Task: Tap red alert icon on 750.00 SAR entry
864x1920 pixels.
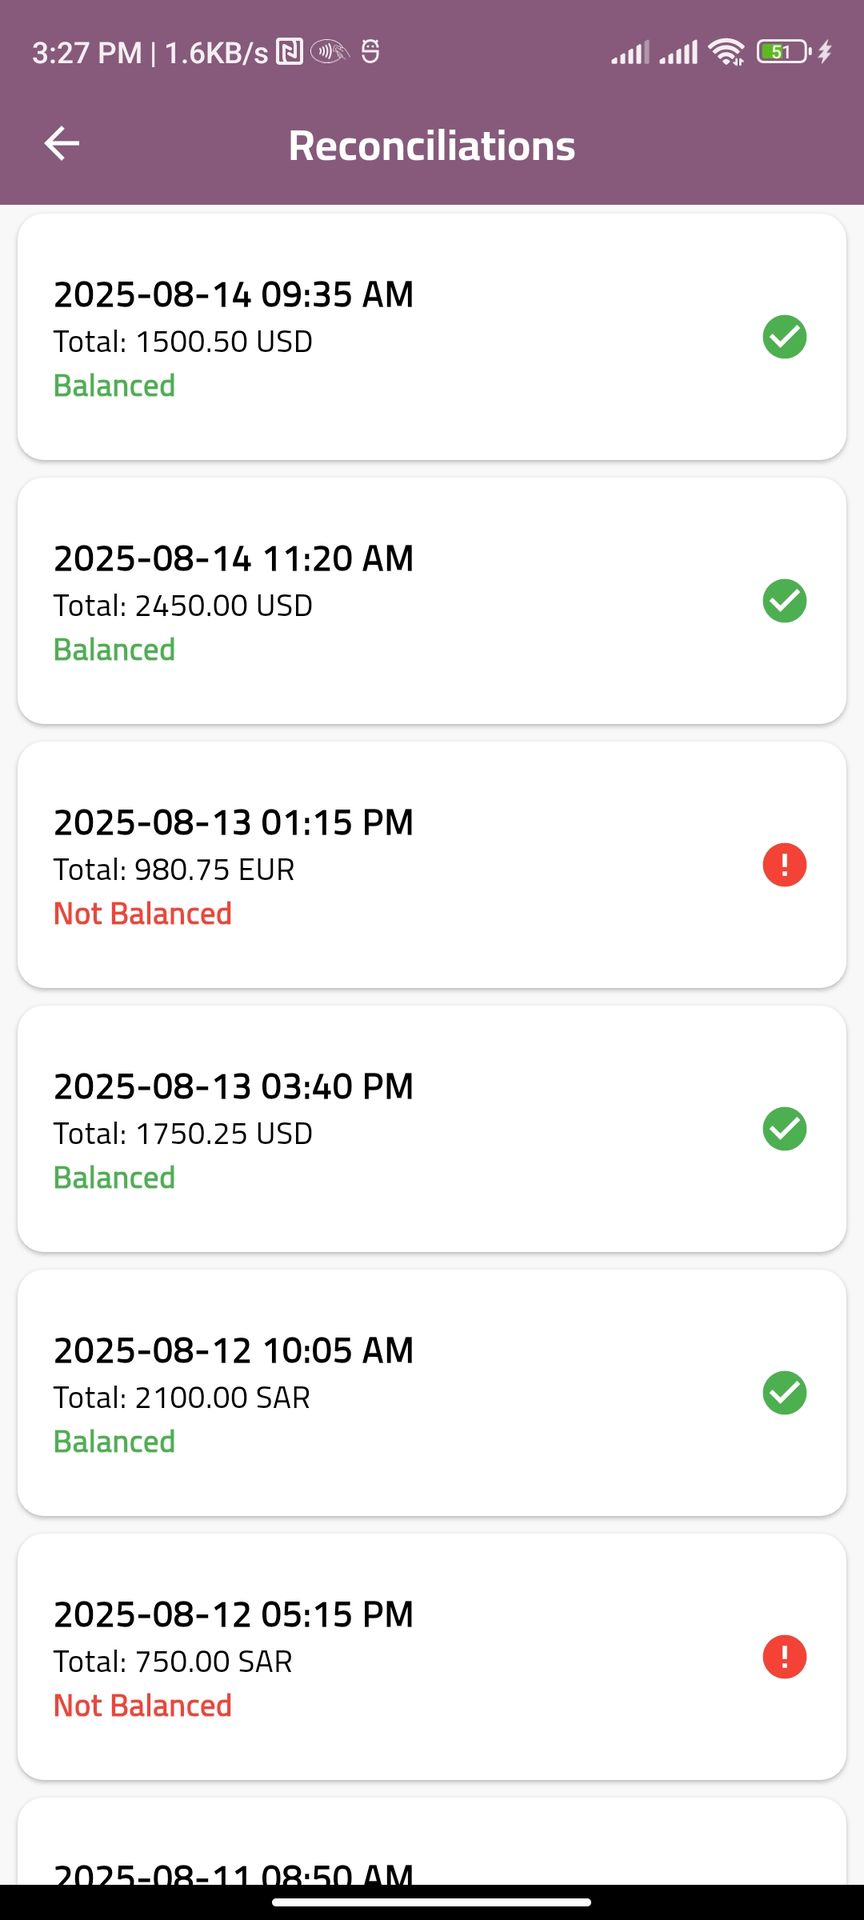Action: [x=784, y=1657]
